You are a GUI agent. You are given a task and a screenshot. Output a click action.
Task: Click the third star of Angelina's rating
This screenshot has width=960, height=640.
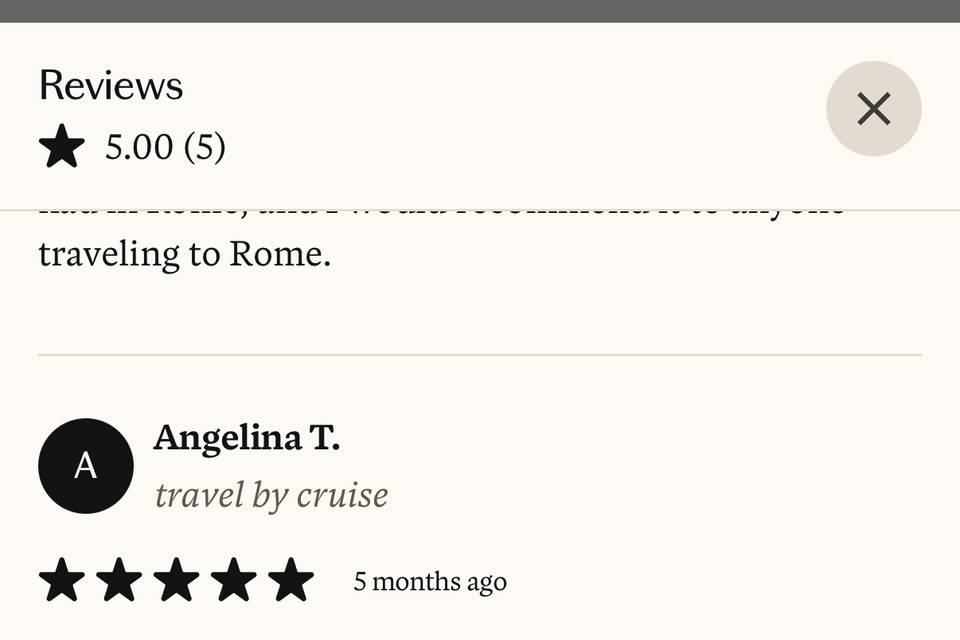point(176,579)
